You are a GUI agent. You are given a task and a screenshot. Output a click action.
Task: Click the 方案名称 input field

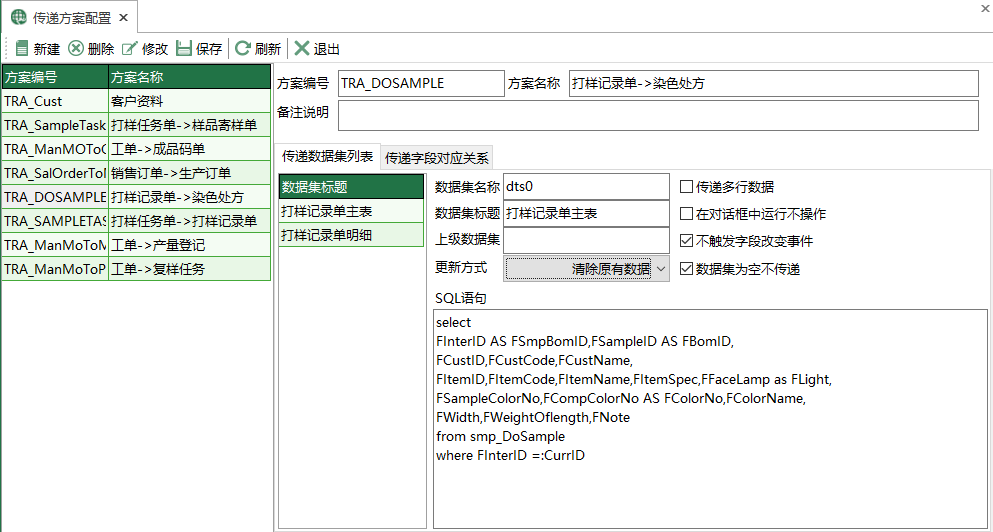point(774,83)
